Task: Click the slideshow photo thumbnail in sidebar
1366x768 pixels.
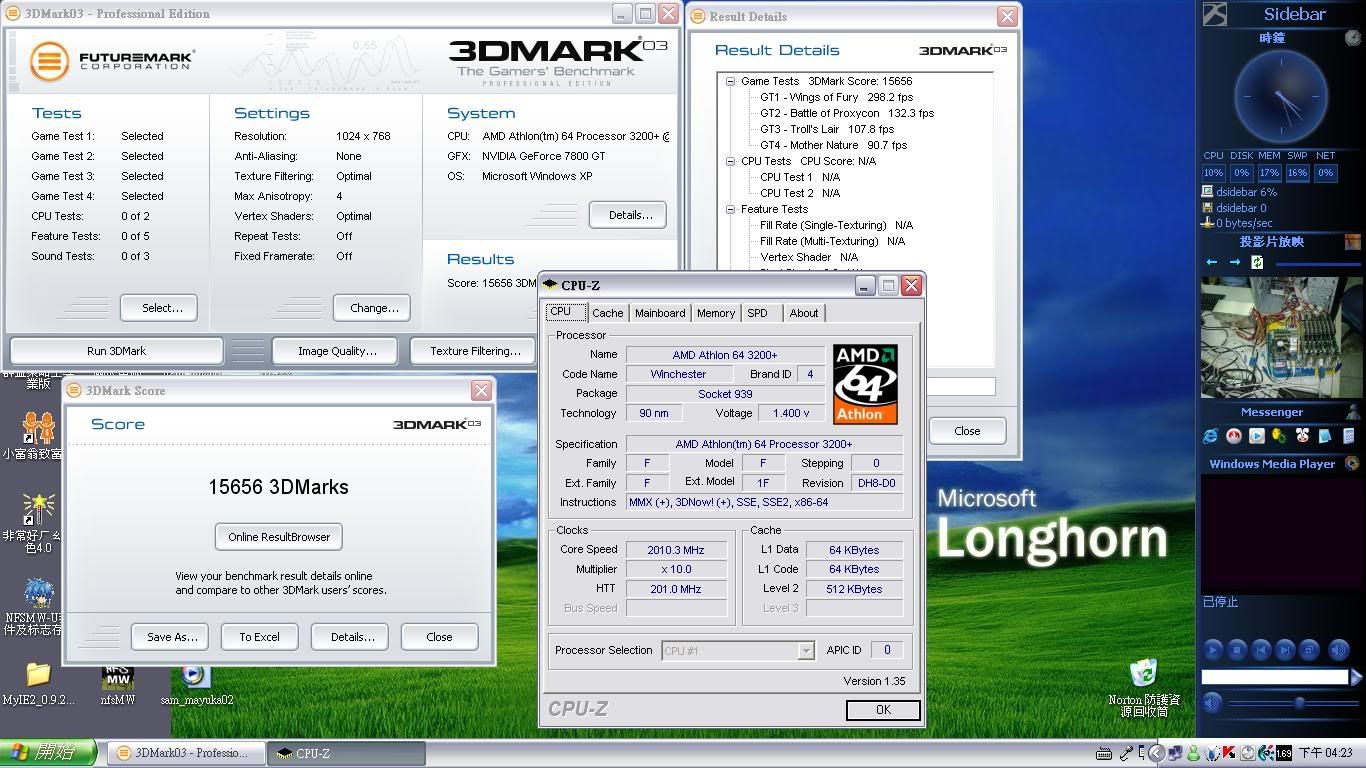Action: click(x=1271, y=338)
